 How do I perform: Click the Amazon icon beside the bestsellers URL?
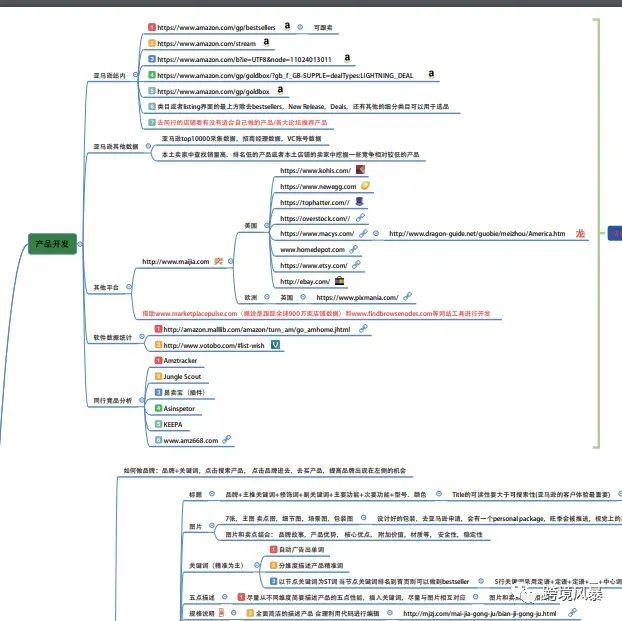click(x=287, y=26)
